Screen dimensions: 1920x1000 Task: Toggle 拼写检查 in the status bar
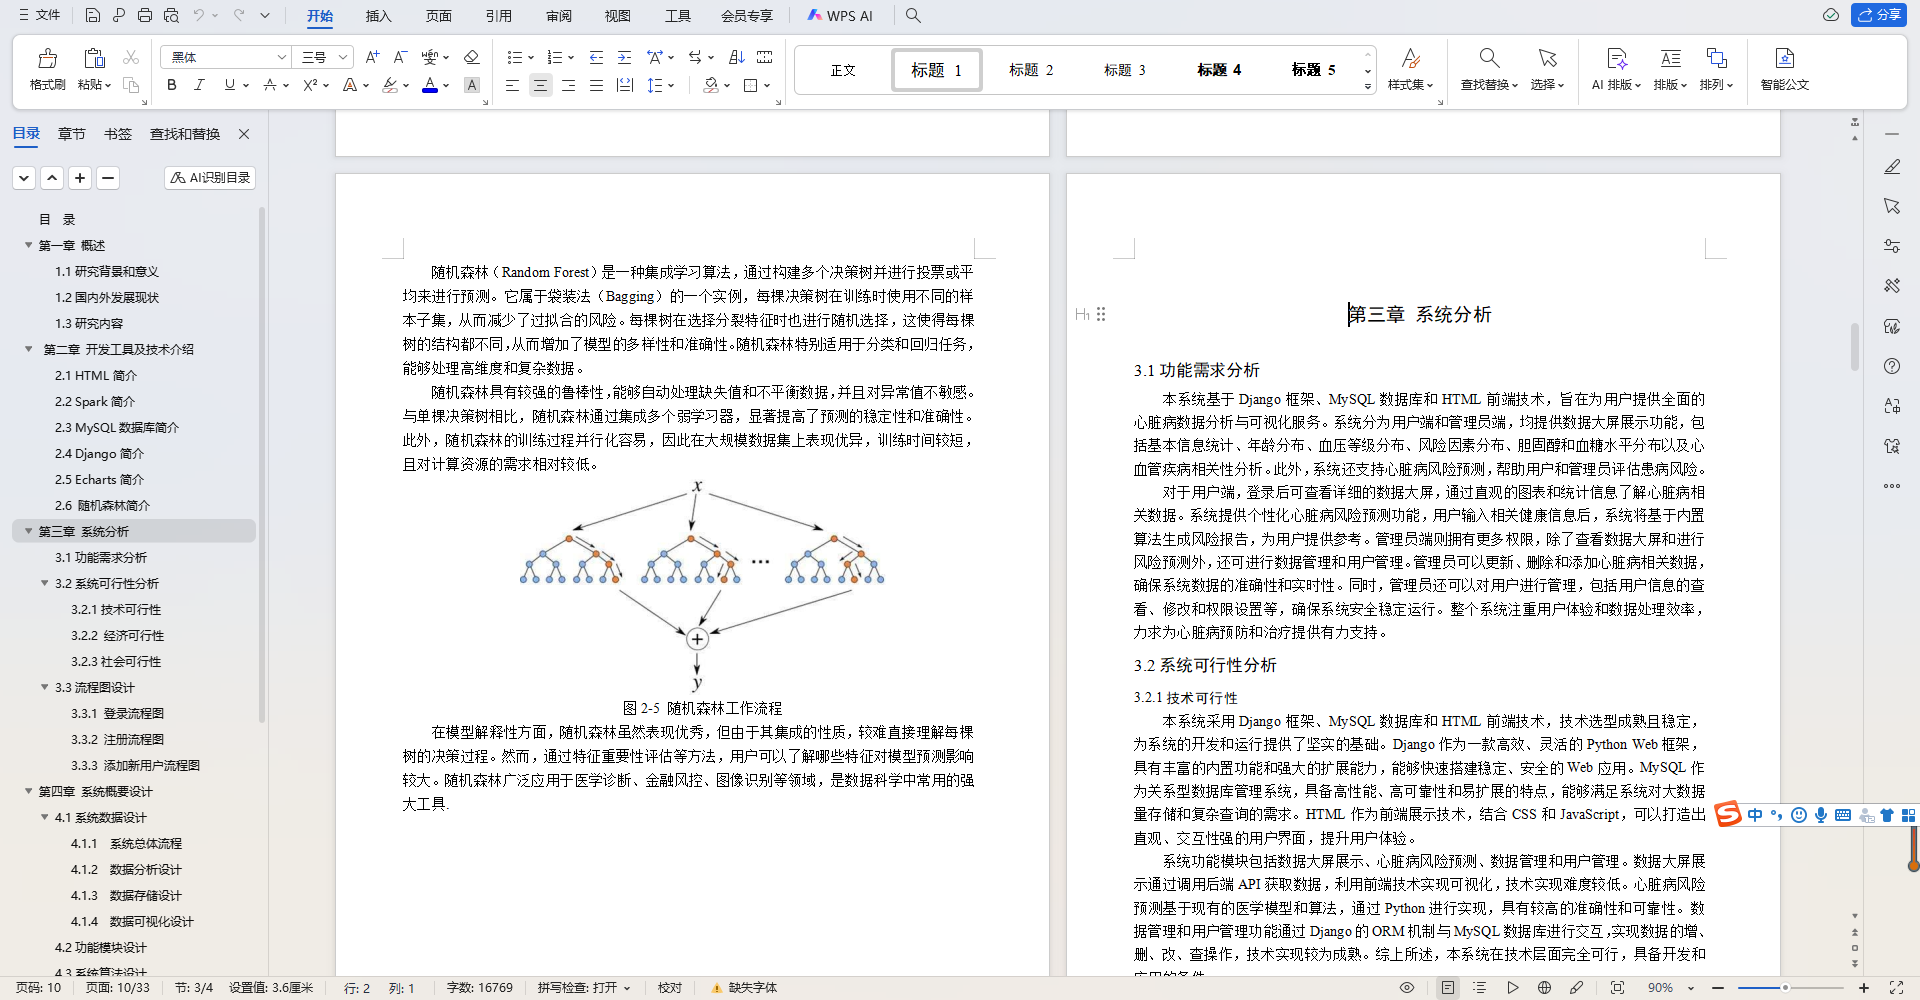click(x=584, y=988)
